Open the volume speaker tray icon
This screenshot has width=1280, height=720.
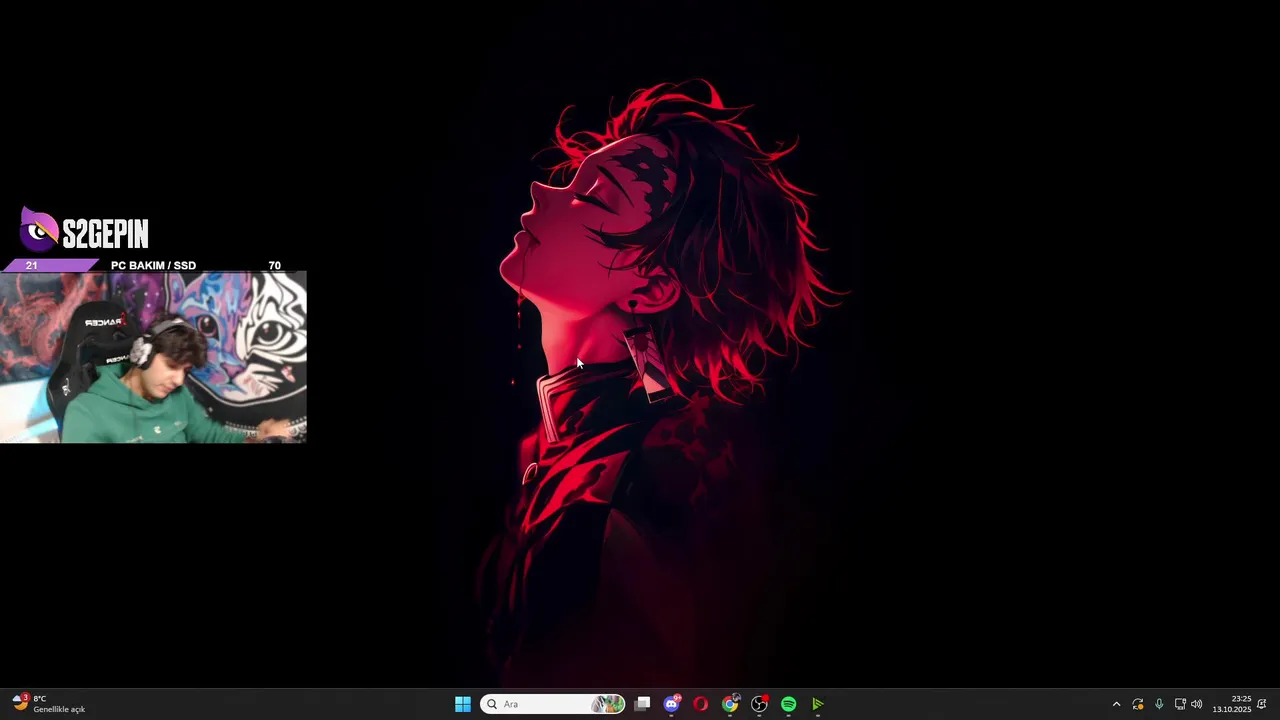point(1197,704)
